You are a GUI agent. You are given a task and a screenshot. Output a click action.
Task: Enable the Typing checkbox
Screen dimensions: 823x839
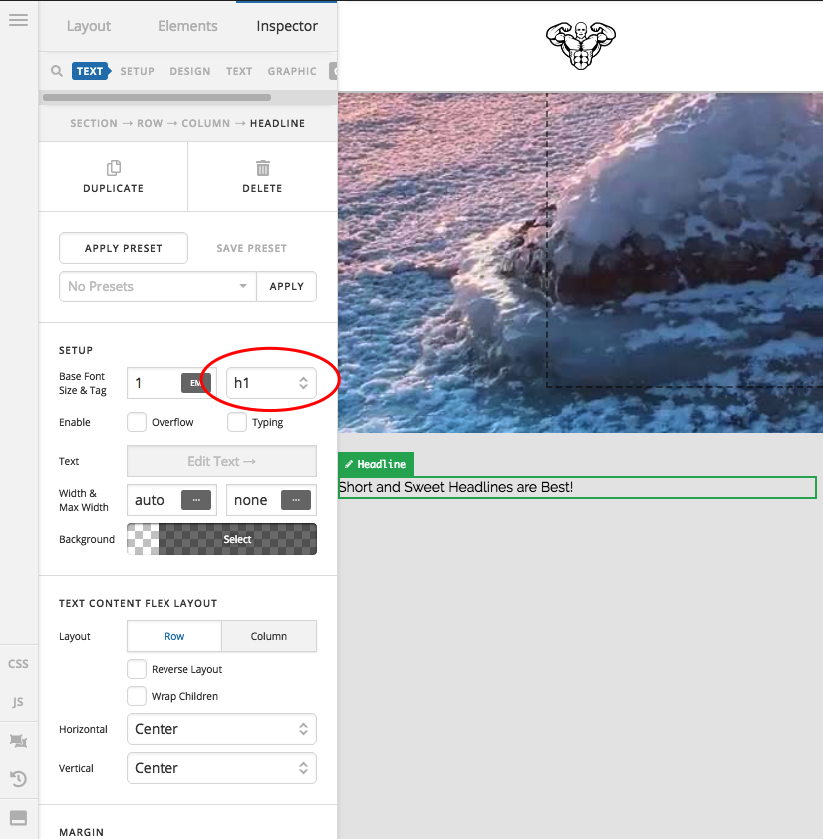pos(237,422)
